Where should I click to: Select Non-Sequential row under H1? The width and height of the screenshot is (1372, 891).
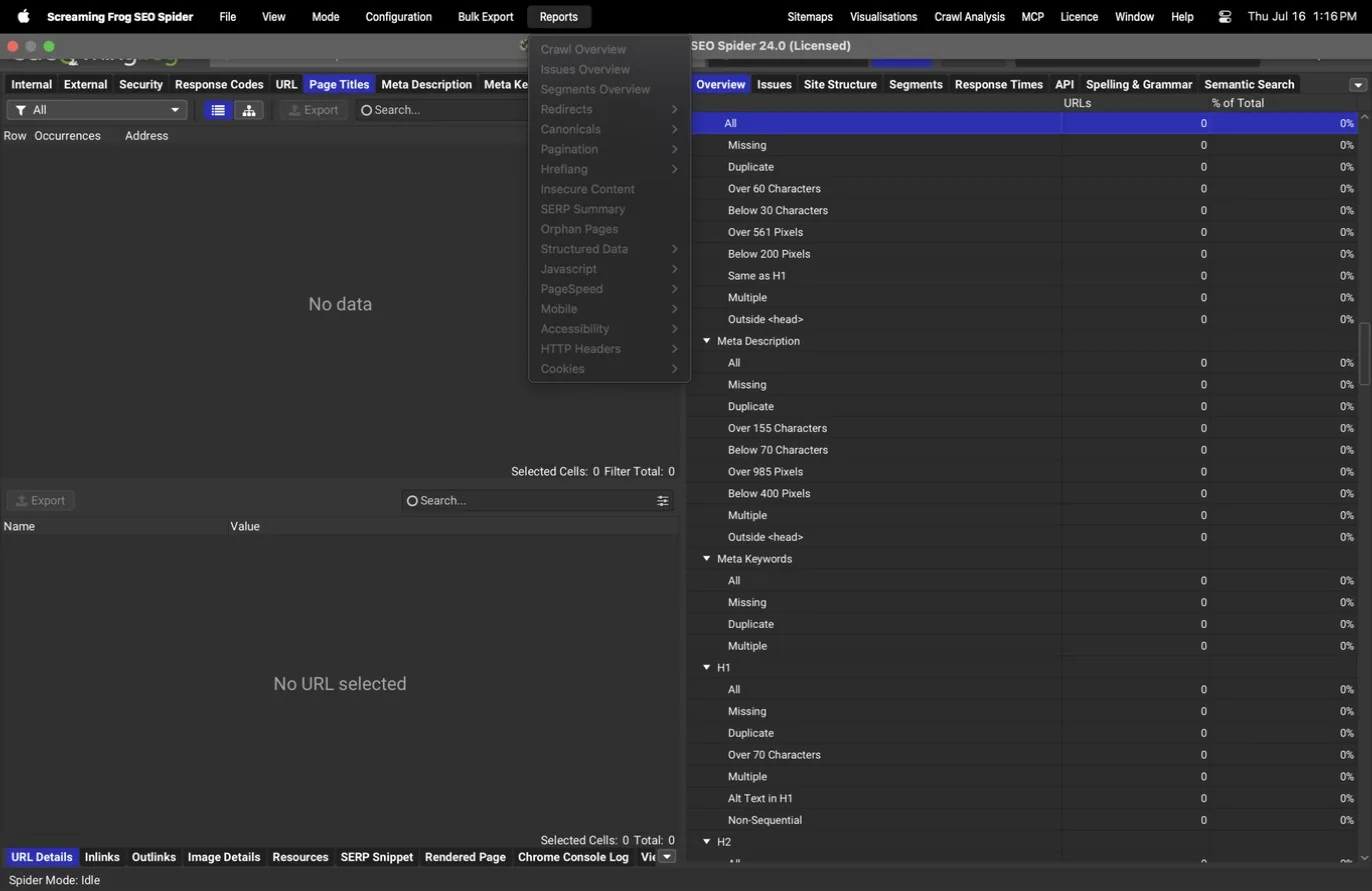click(x=1023, y=820)
